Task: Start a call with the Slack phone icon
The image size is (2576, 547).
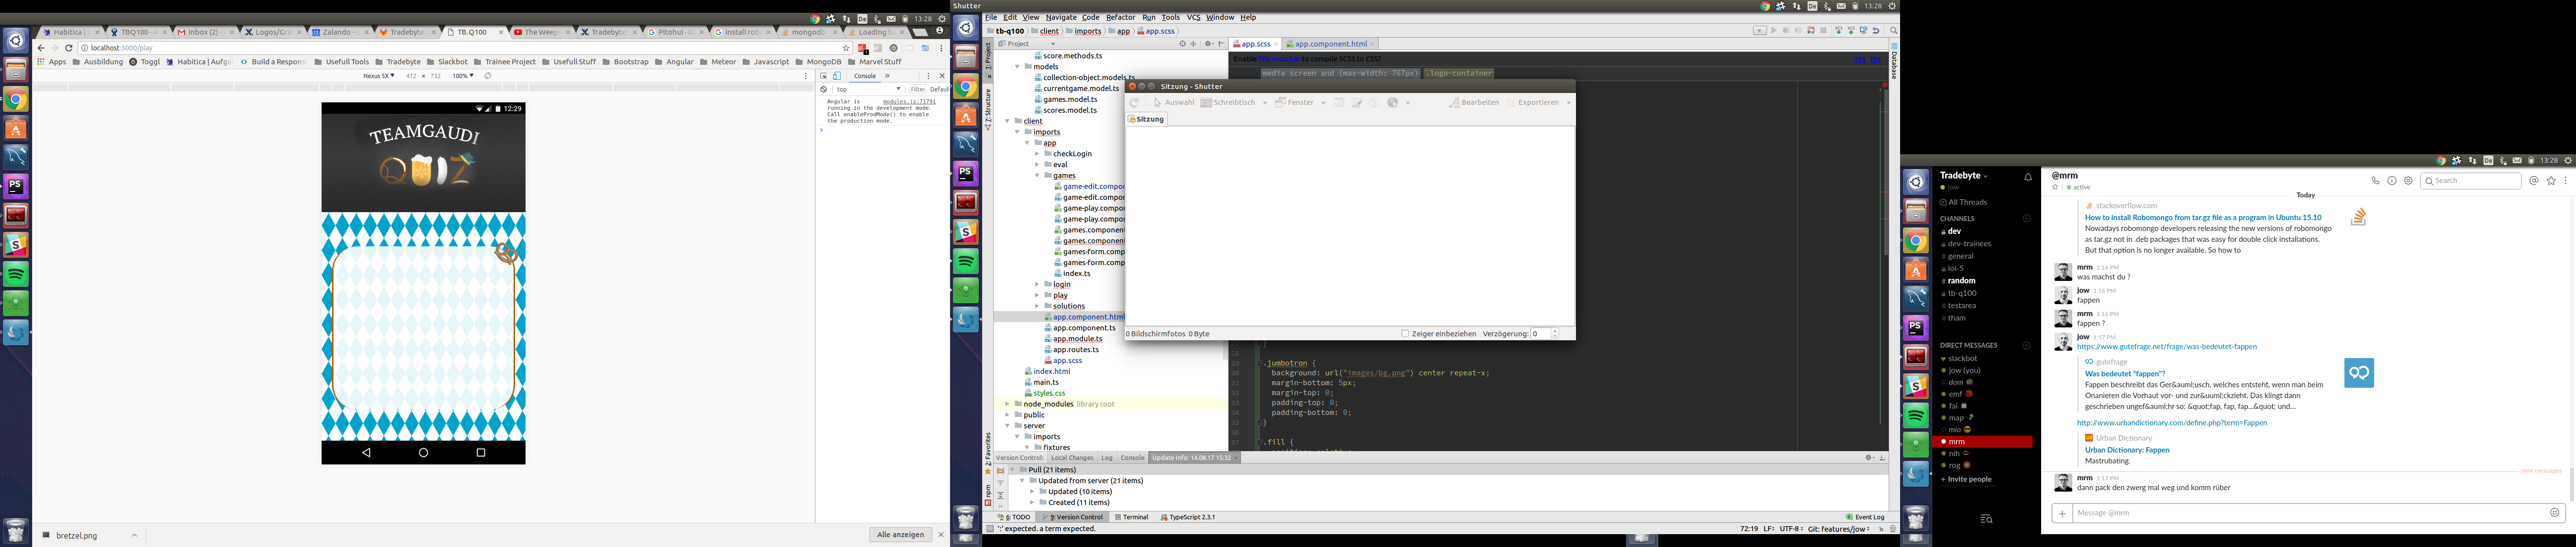Action: pos(2375,181)
